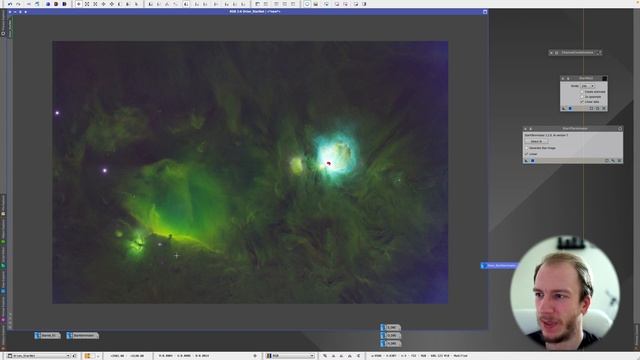
Task: Click the bottom of three stacked process icons
Action: click(391, 343)
